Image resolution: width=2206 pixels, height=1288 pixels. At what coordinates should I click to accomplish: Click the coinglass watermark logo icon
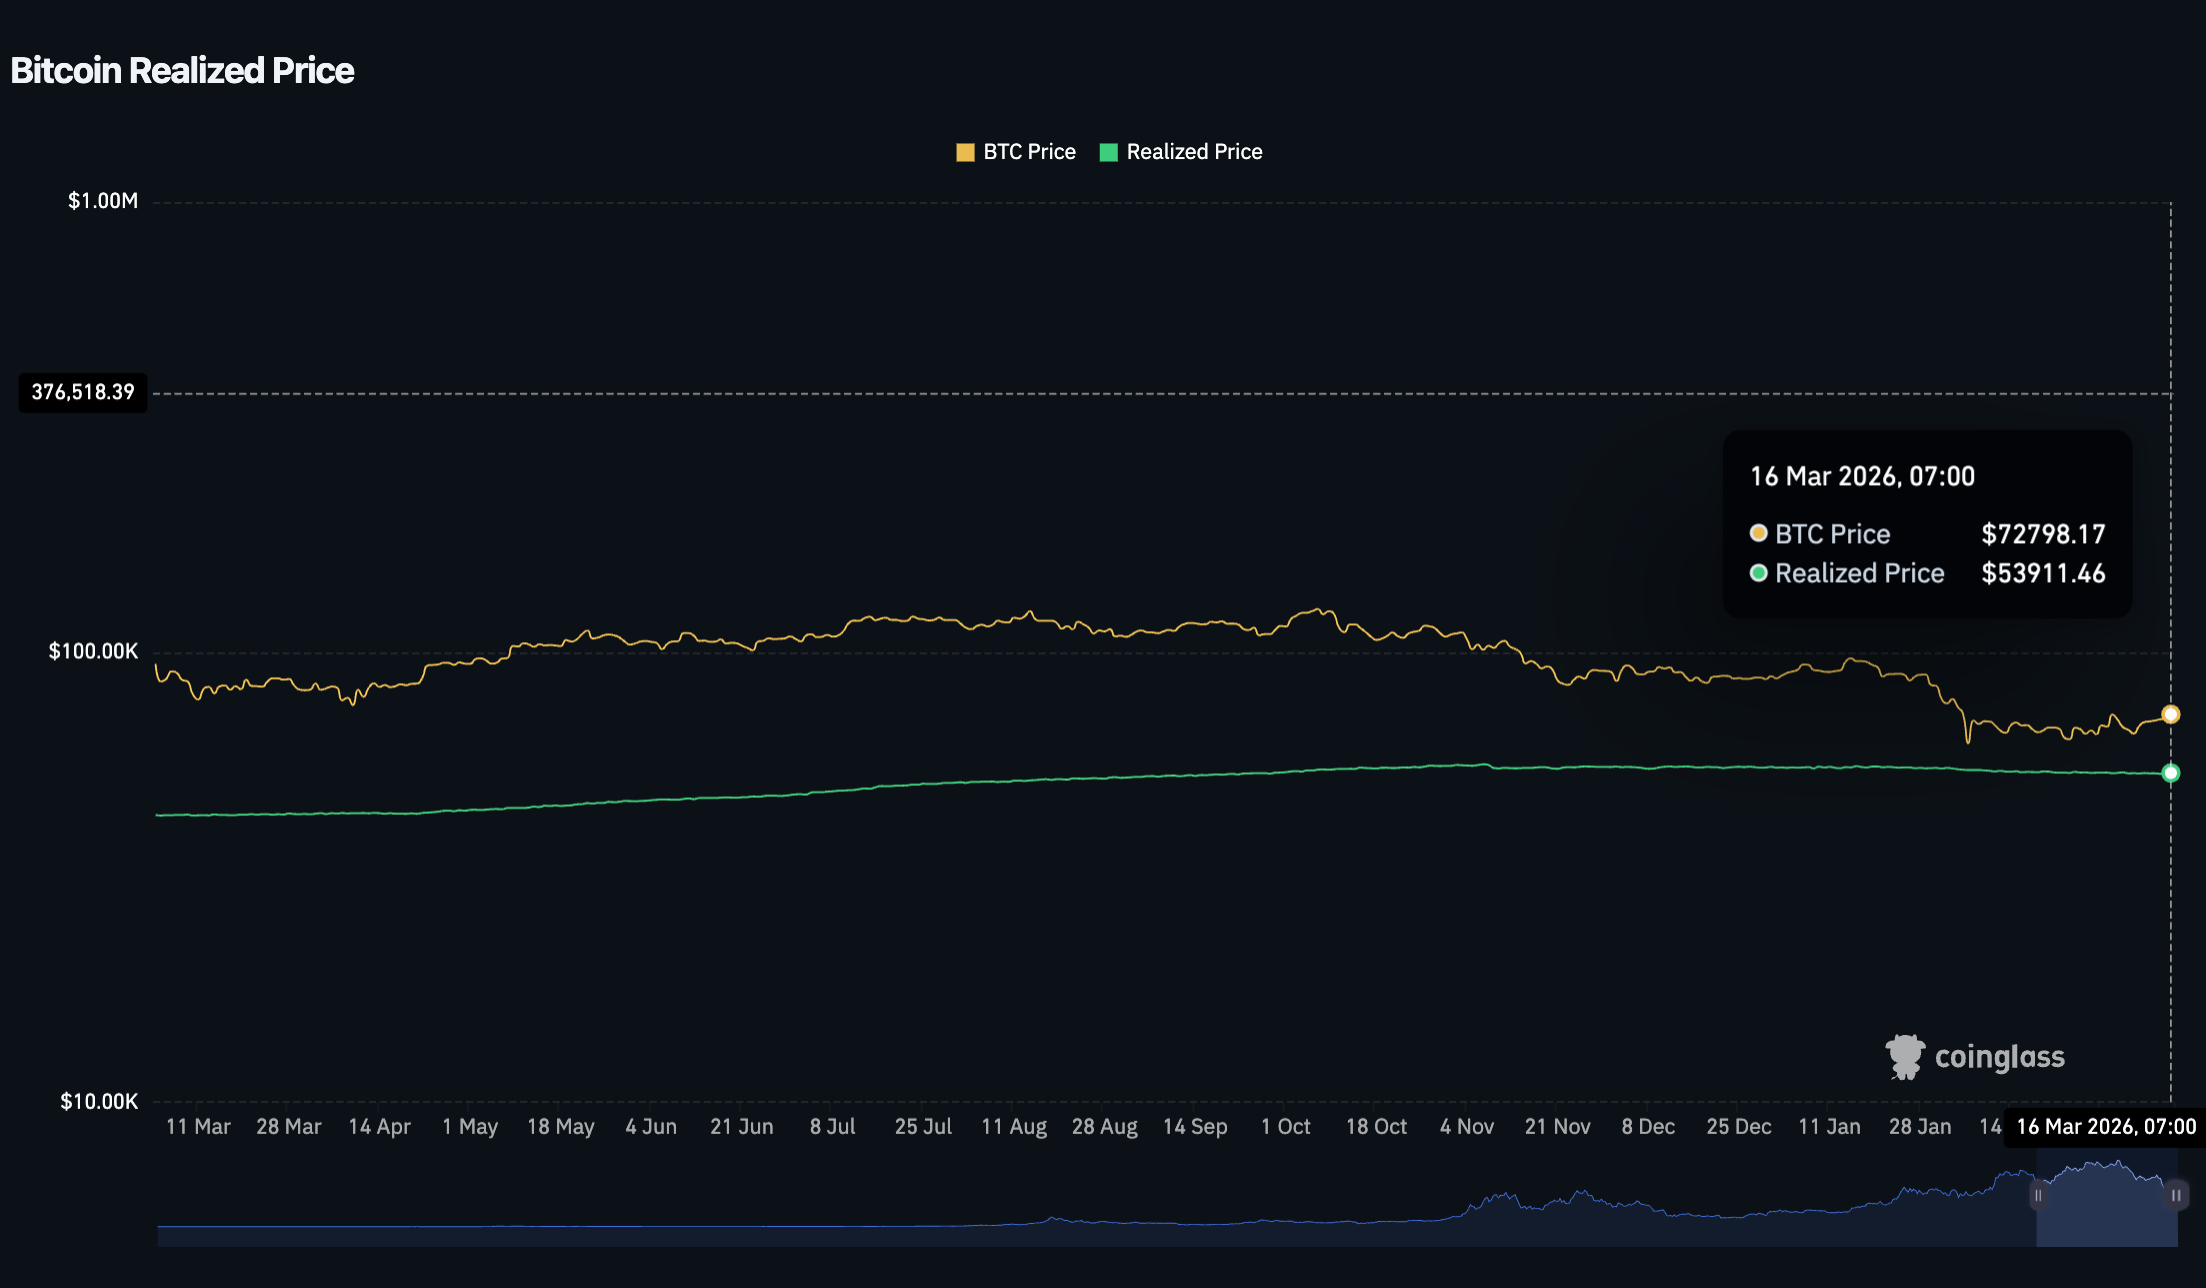click(x=1904, y=1057)
